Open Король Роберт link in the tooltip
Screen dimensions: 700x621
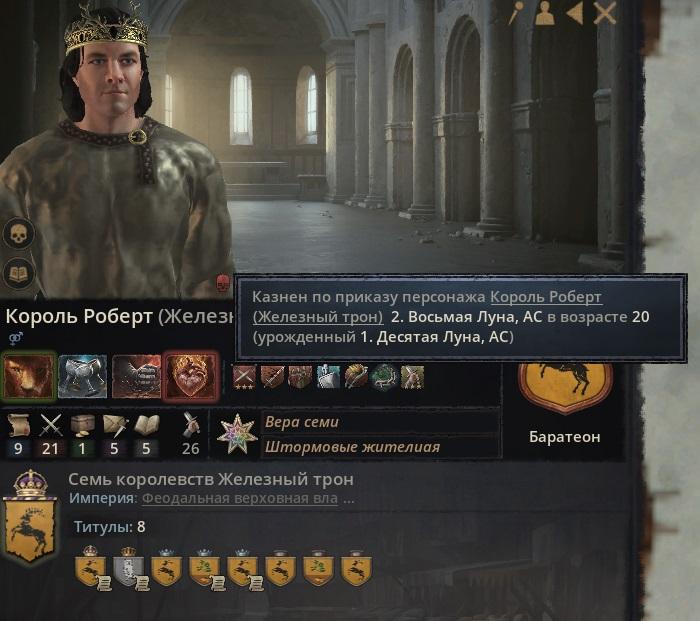point(546,296)
